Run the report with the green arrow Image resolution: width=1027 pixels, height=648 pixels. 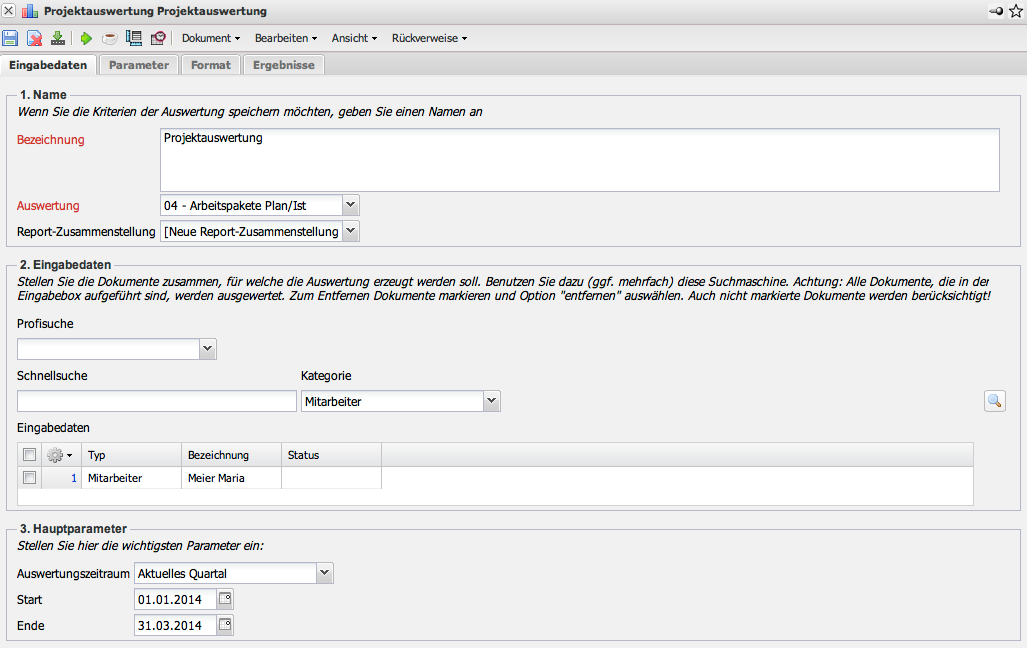(86, 39)
